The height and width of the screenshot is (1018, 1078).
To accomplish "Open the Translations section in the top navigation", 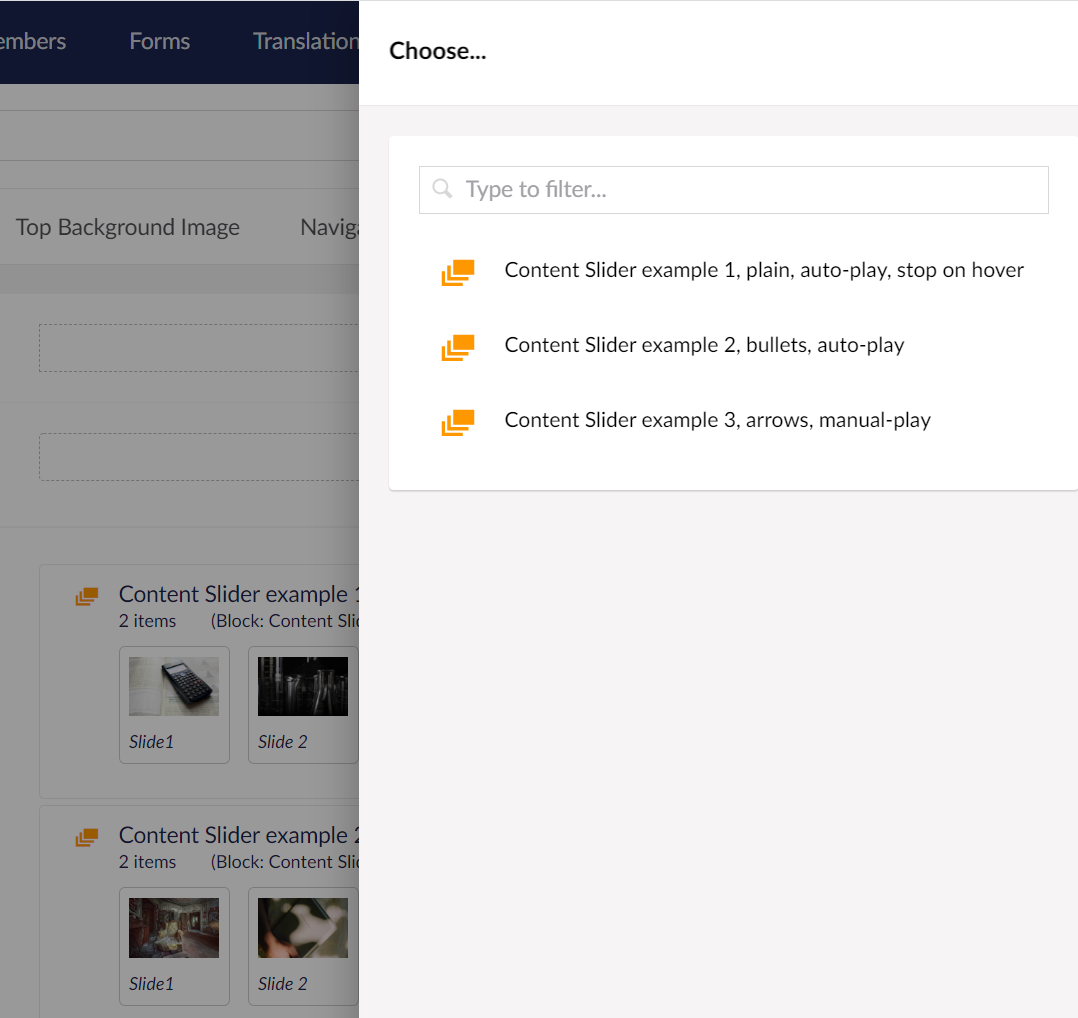I will coord(305,41).
